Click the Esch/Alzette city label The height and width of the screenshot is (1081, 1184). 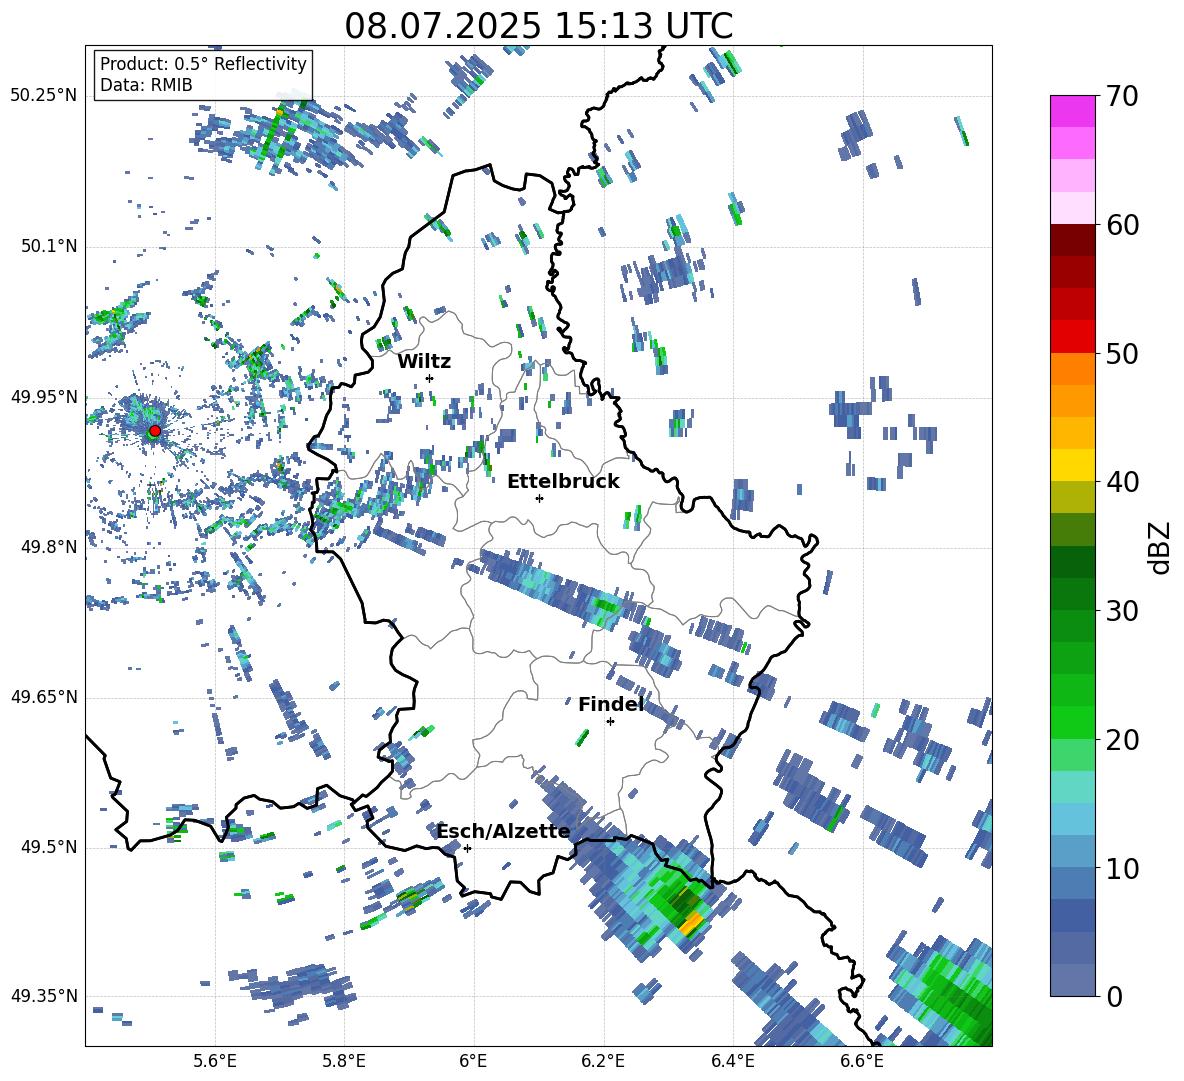503,831
